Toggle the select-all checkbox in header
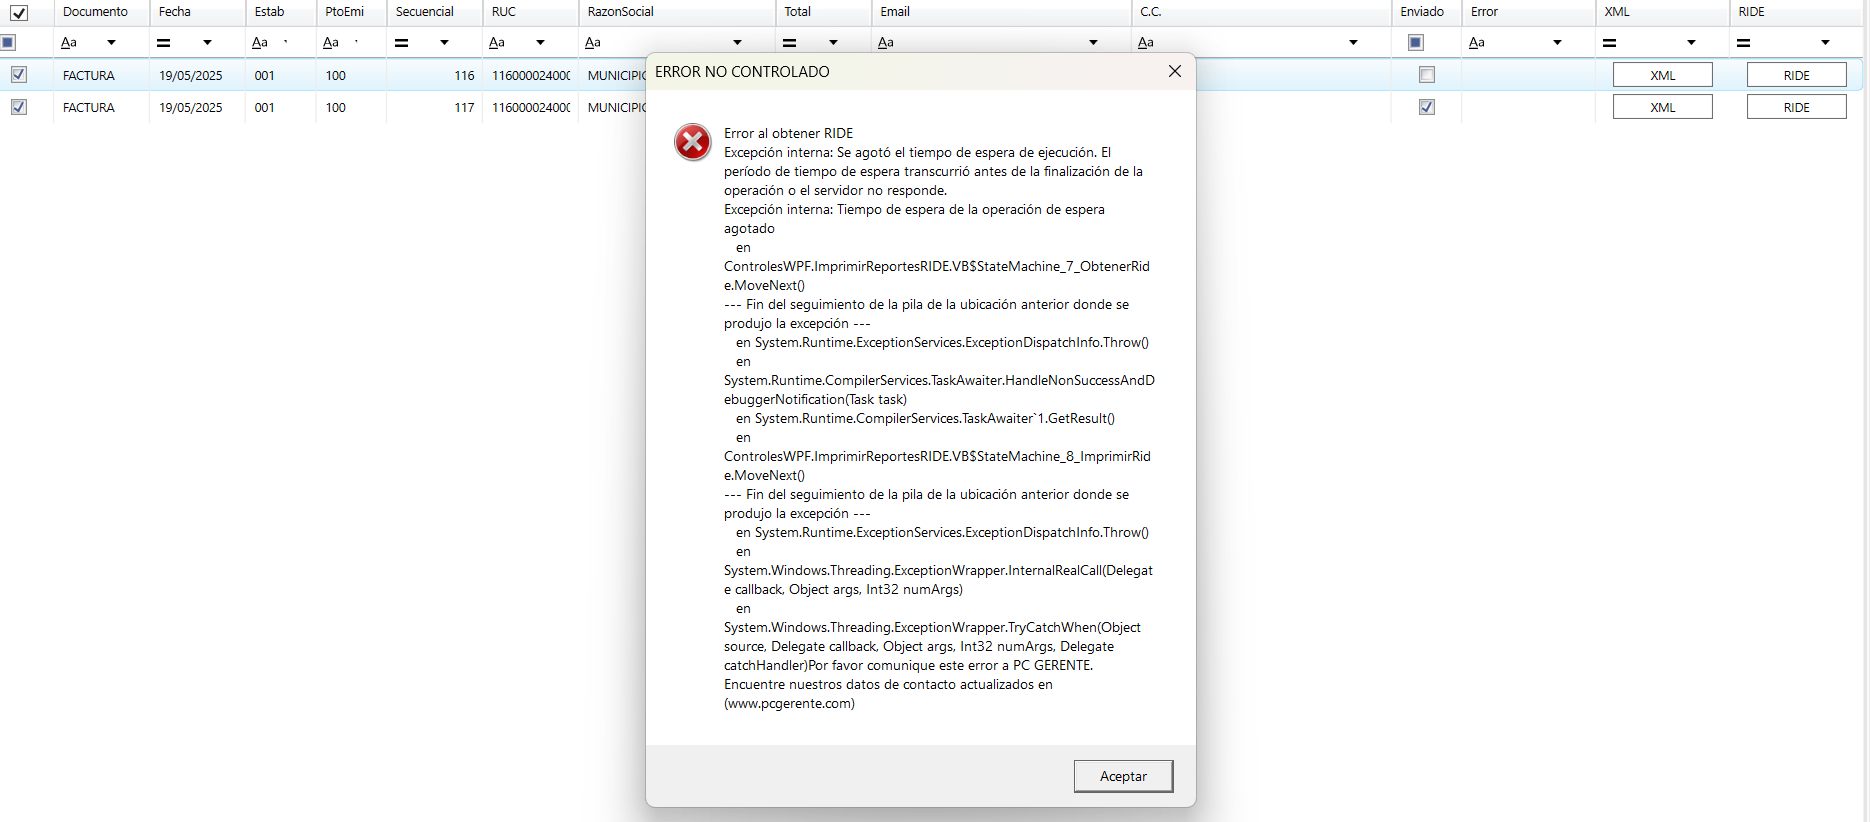This screenshot has height=822, width=1870. point(19,13)
